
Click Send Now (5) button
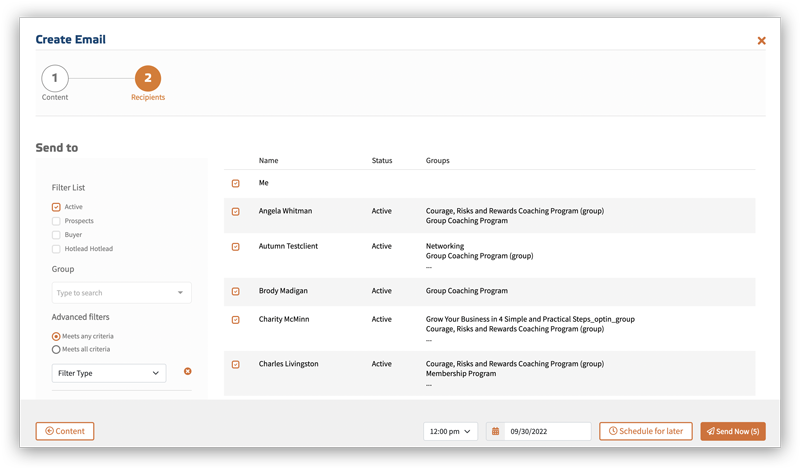733,431
